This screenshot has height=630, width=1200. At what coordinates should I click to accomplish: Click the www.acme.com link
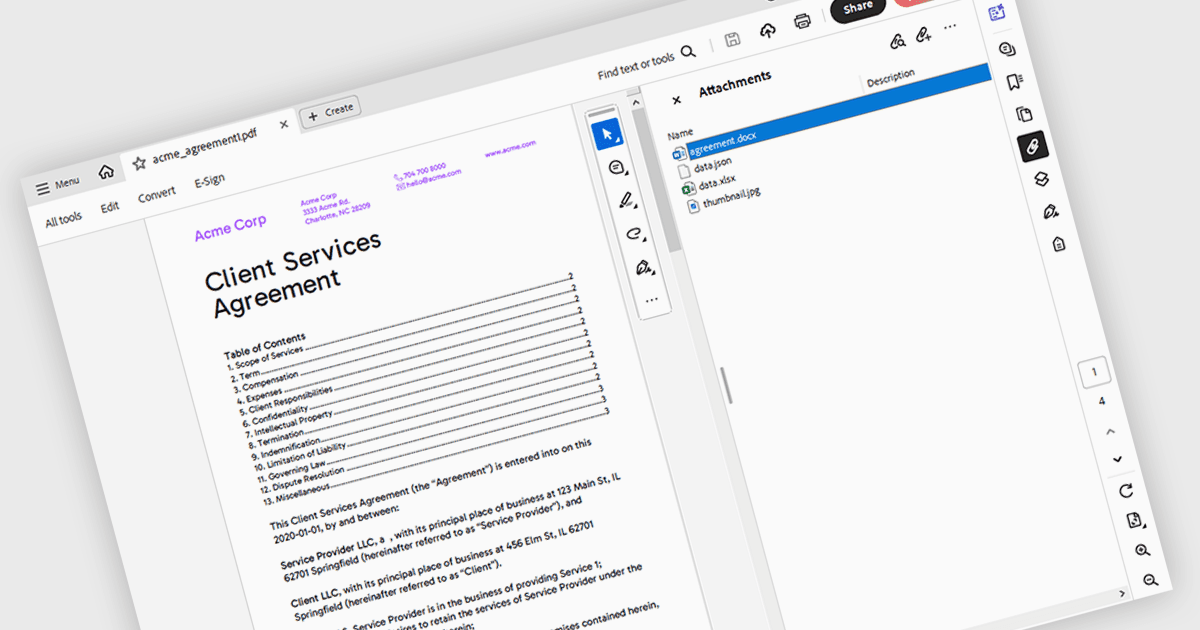511,148
